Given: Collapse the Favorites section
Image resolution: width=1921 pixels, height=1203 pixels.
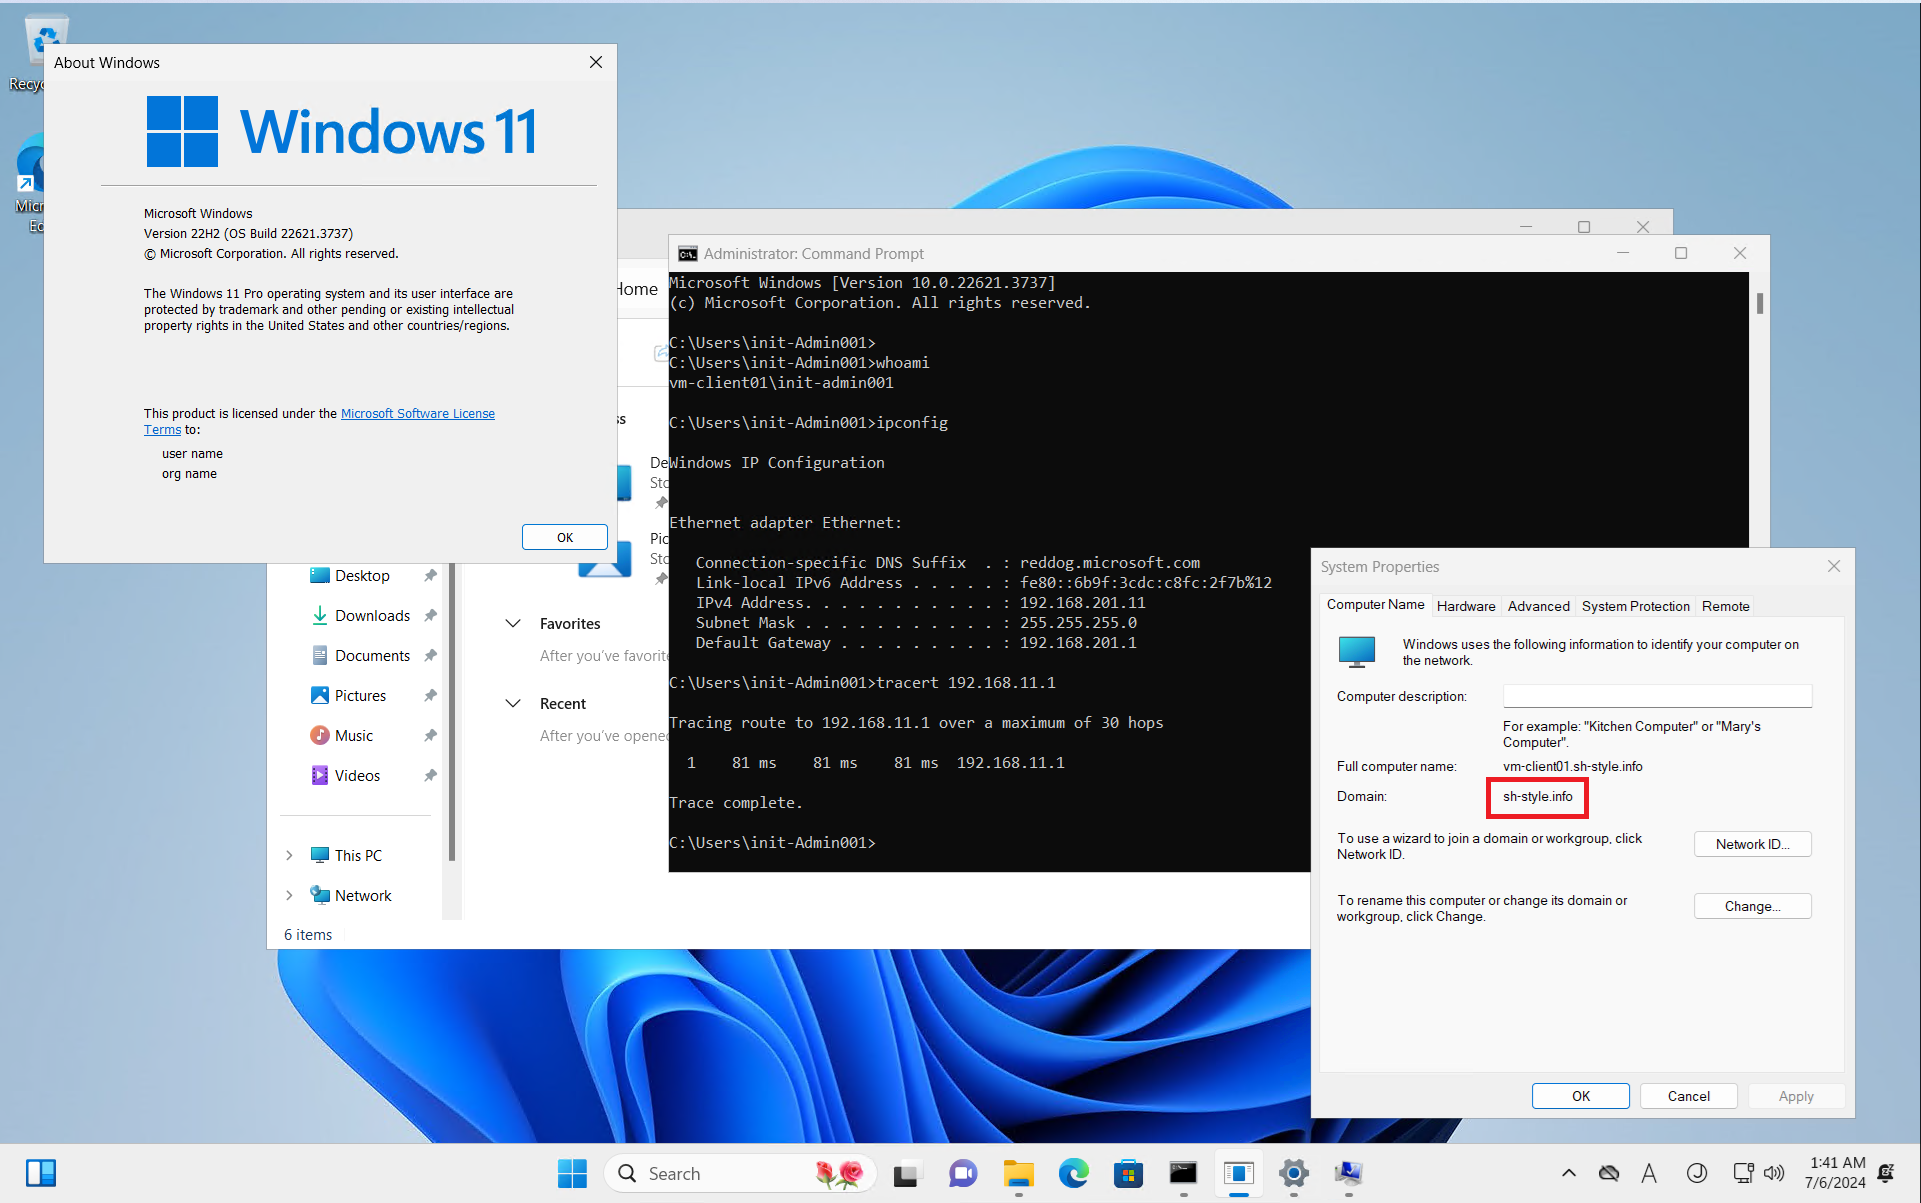Looking at the screenshot, I should (x=513, y=623).
